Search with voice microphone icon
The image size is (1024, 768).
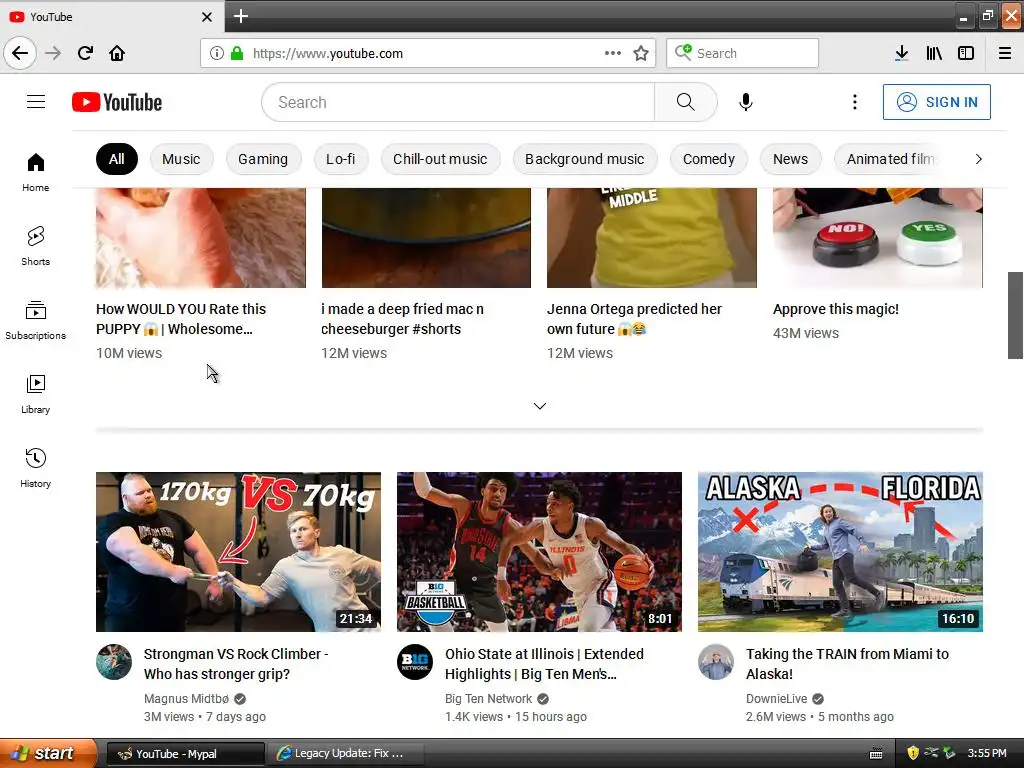click(x=746, y=102)
